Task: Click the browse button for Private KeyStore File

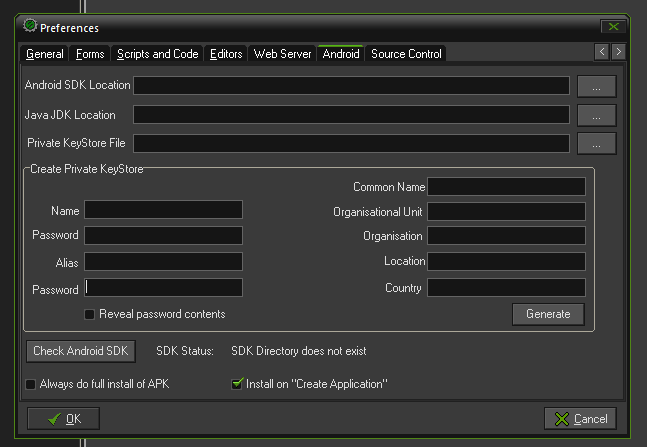Action: (596, 144)
